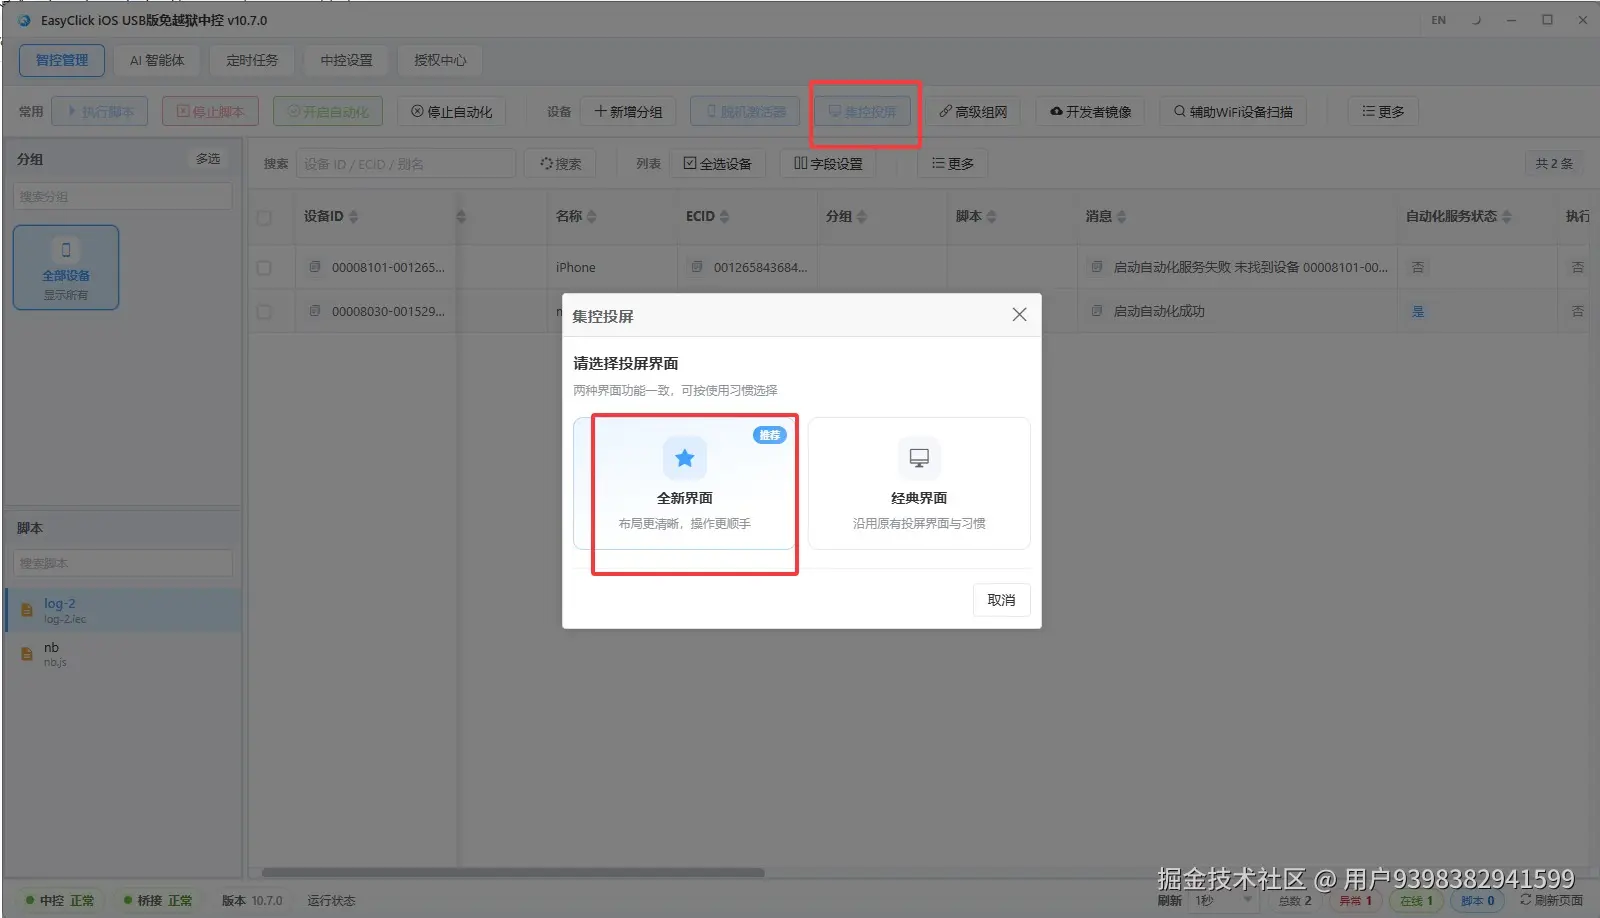Copy icon beside device ID 00008030-001529
The width and height of the screenshot is (1600, 918).
pos(315,311)
